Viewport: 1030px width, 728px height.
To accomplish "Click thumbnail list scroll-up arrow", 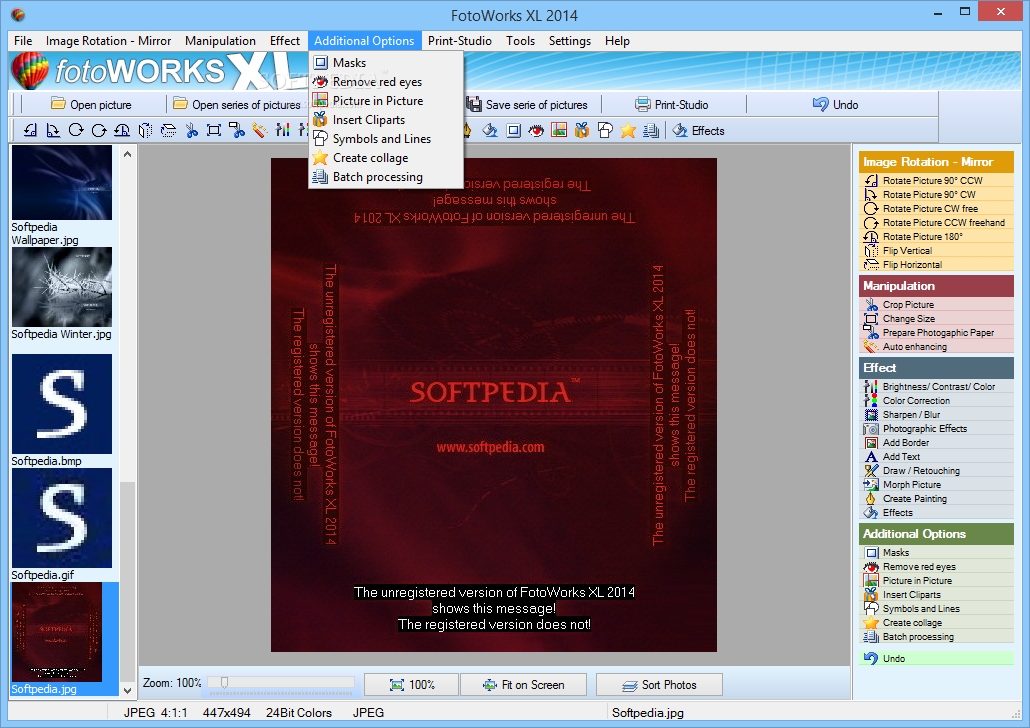I will 127,154.
